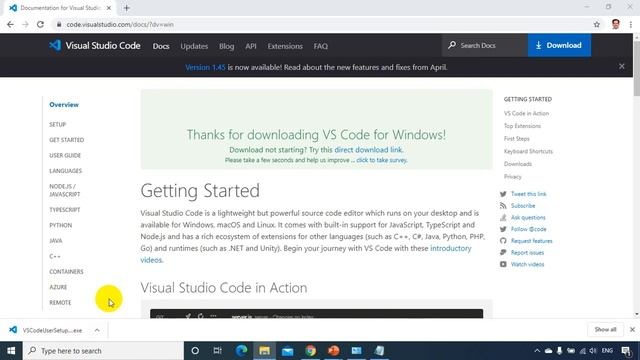Open the FAQ navigation item
This screenshot has width=640, height=360.
(x=320, y=46)
